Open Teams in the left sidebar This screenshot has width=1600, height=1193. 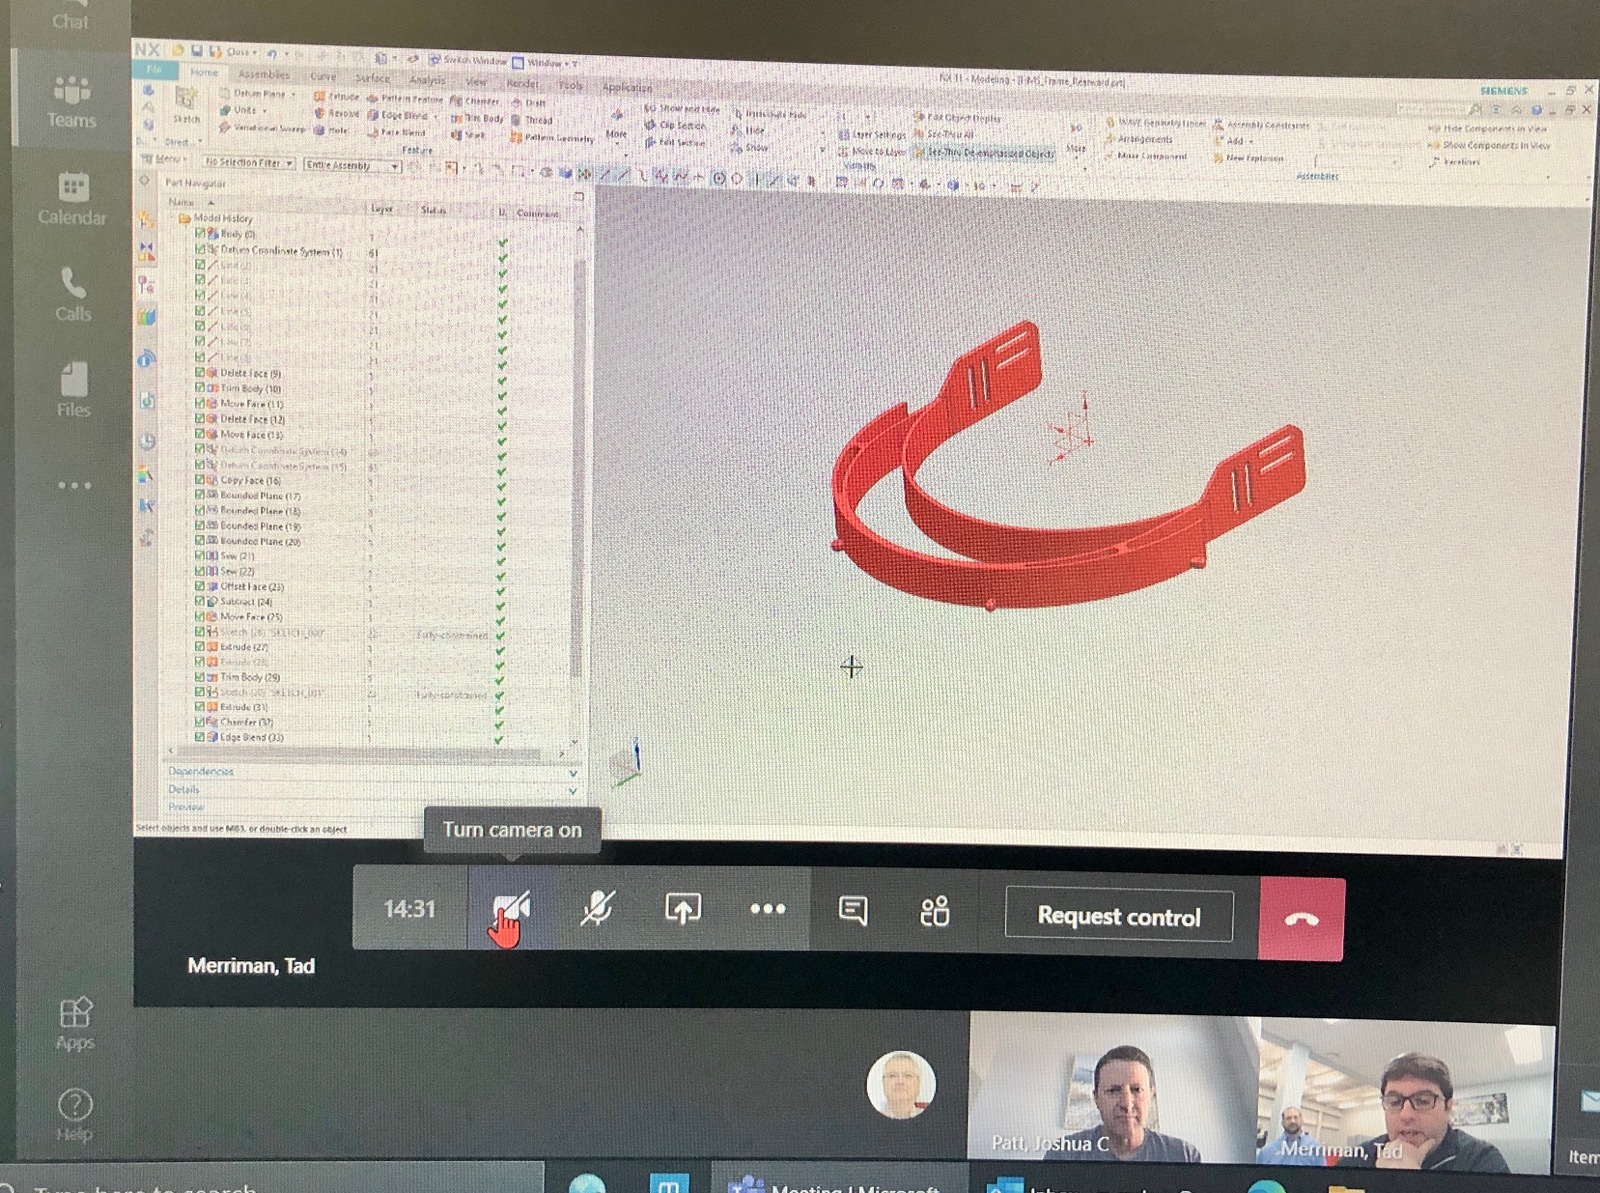pos(71,101)
